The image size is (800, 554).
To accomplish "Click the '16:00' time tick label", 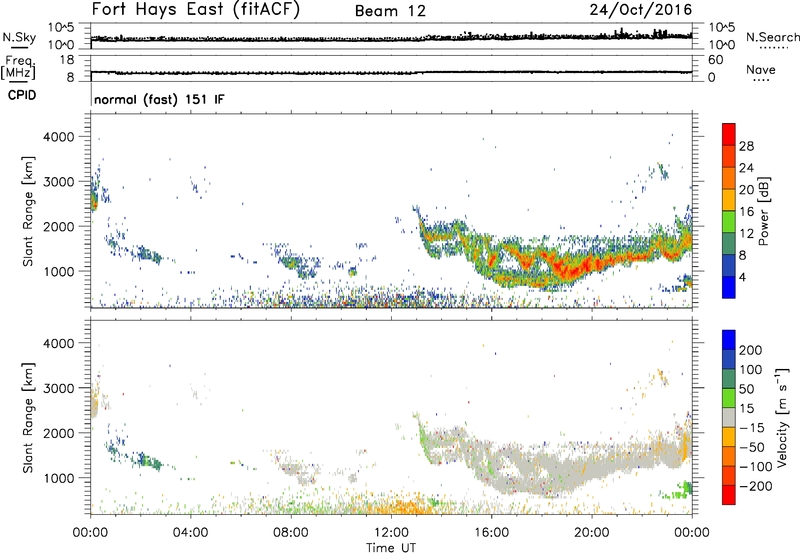I will pyautogui.click(x=492, y=533).
